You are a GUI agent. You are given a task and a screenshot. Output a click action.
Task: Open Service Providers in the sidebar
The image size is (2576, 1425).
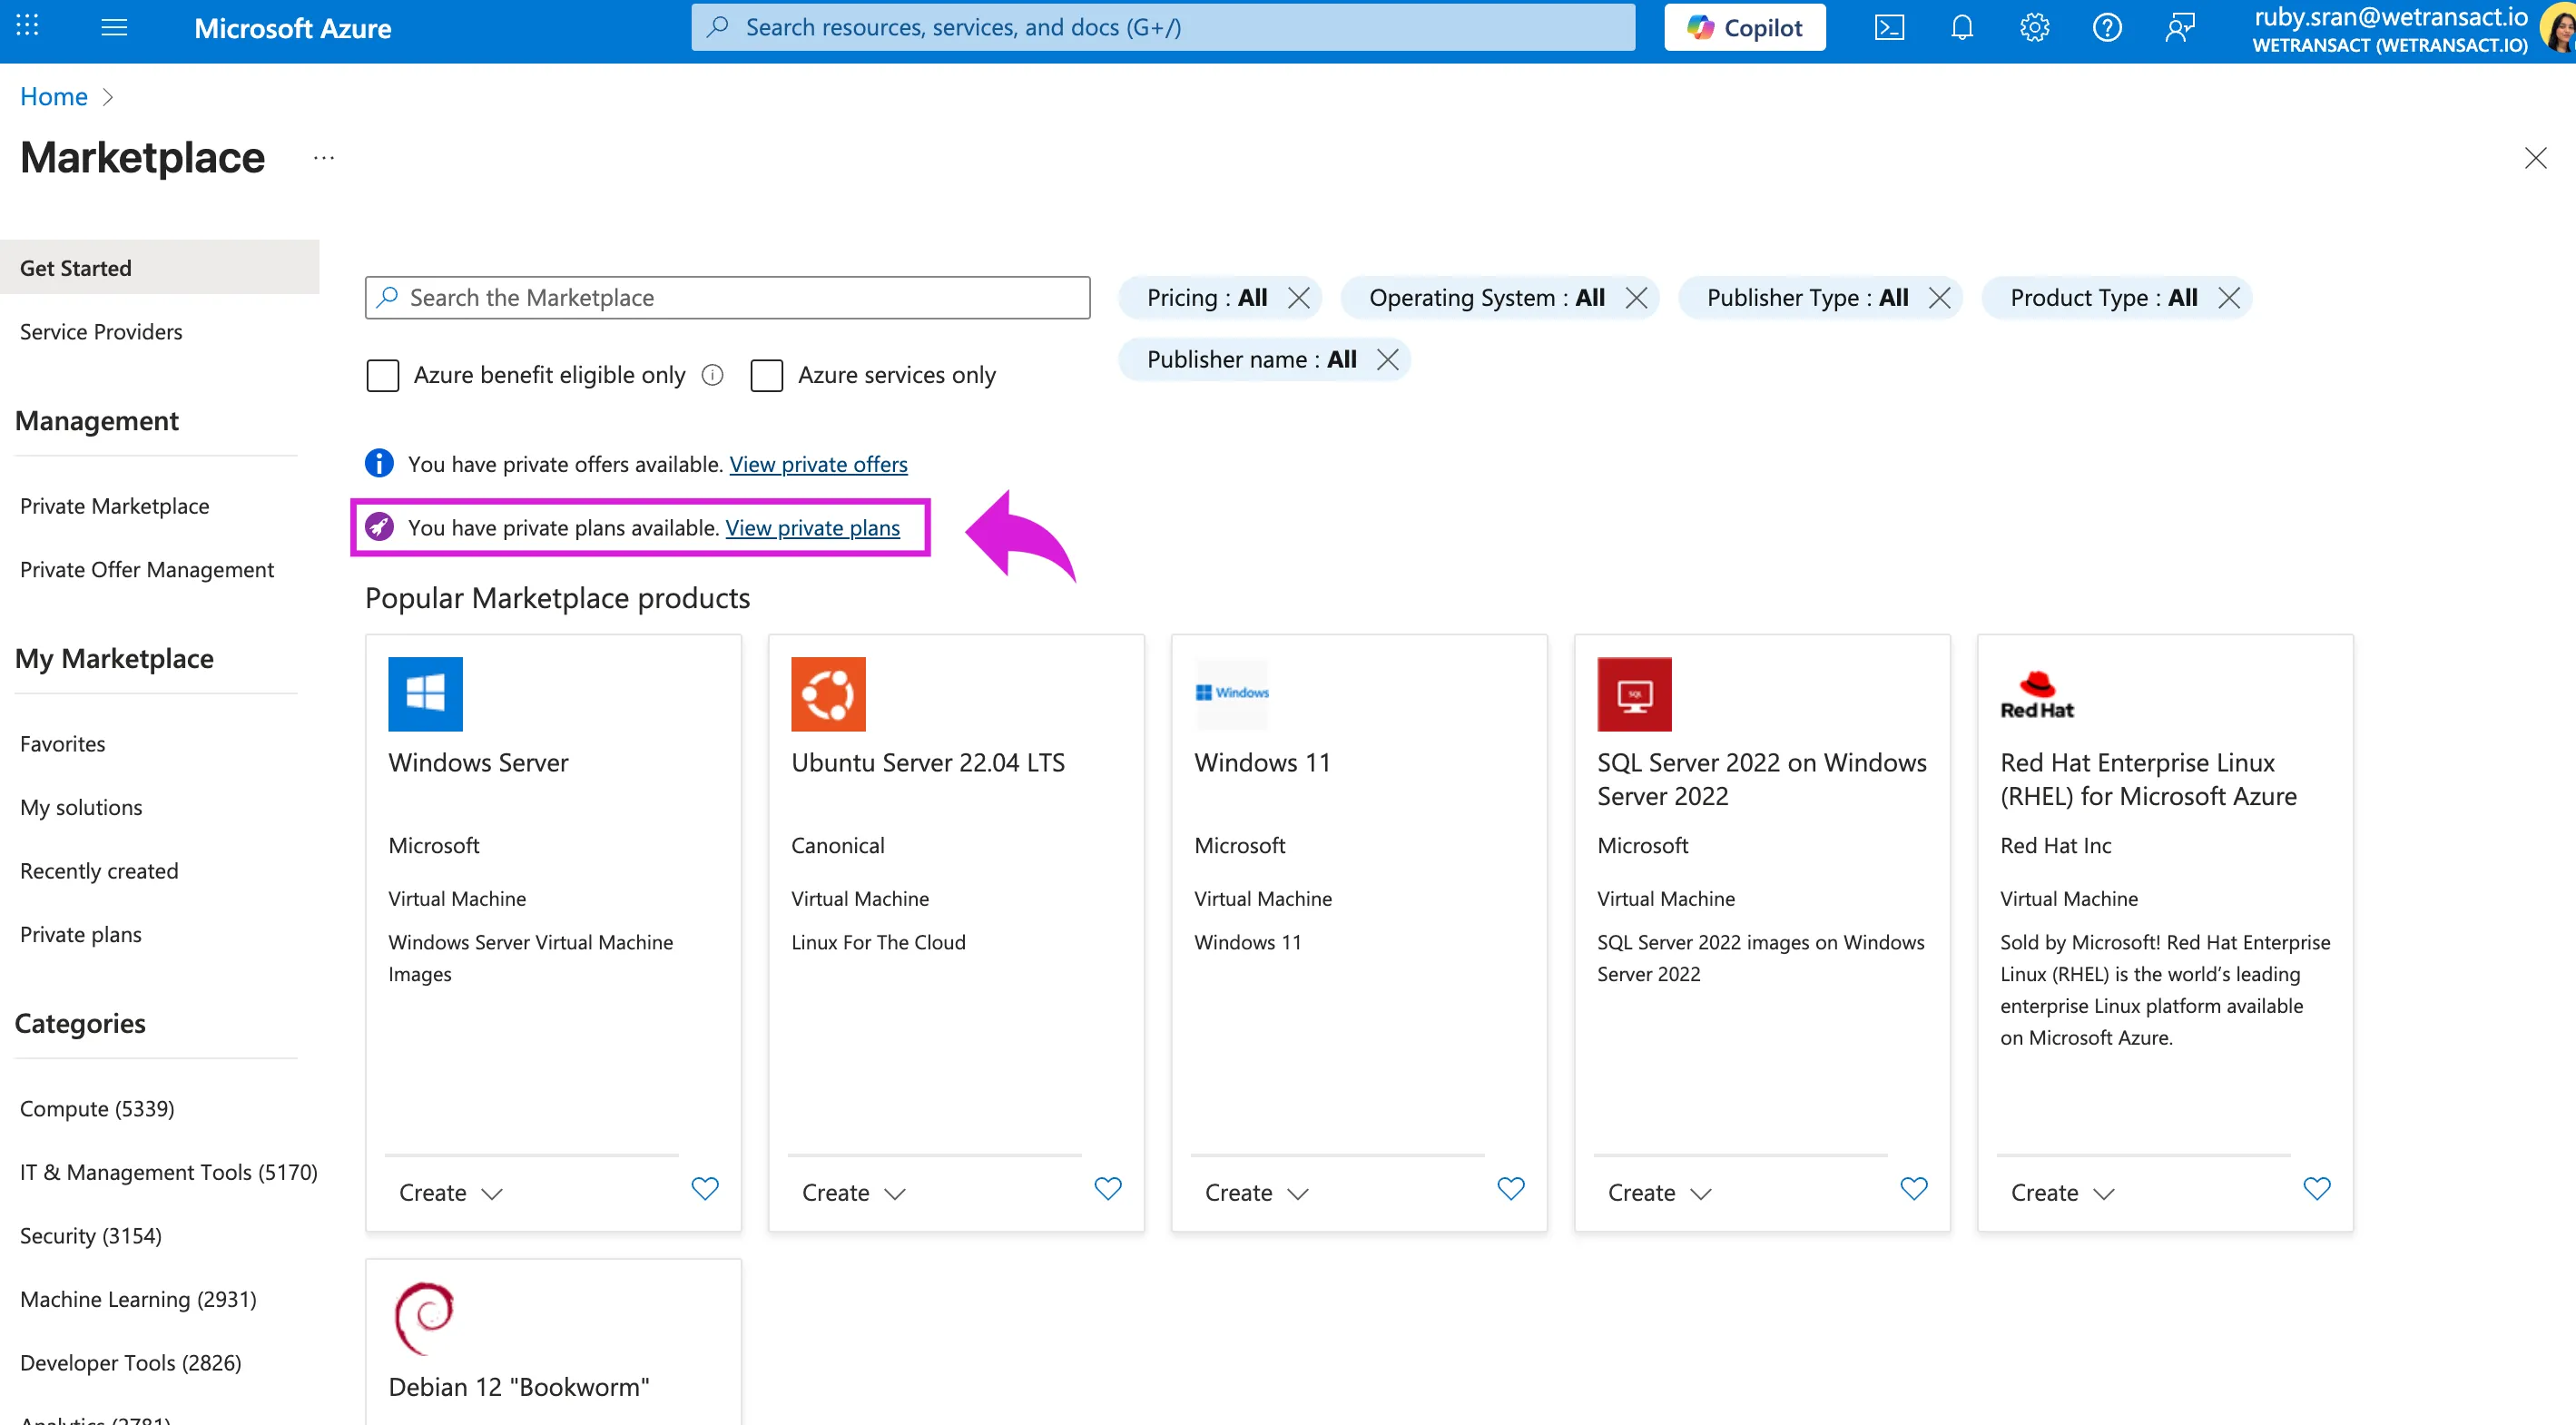point(101,332)
